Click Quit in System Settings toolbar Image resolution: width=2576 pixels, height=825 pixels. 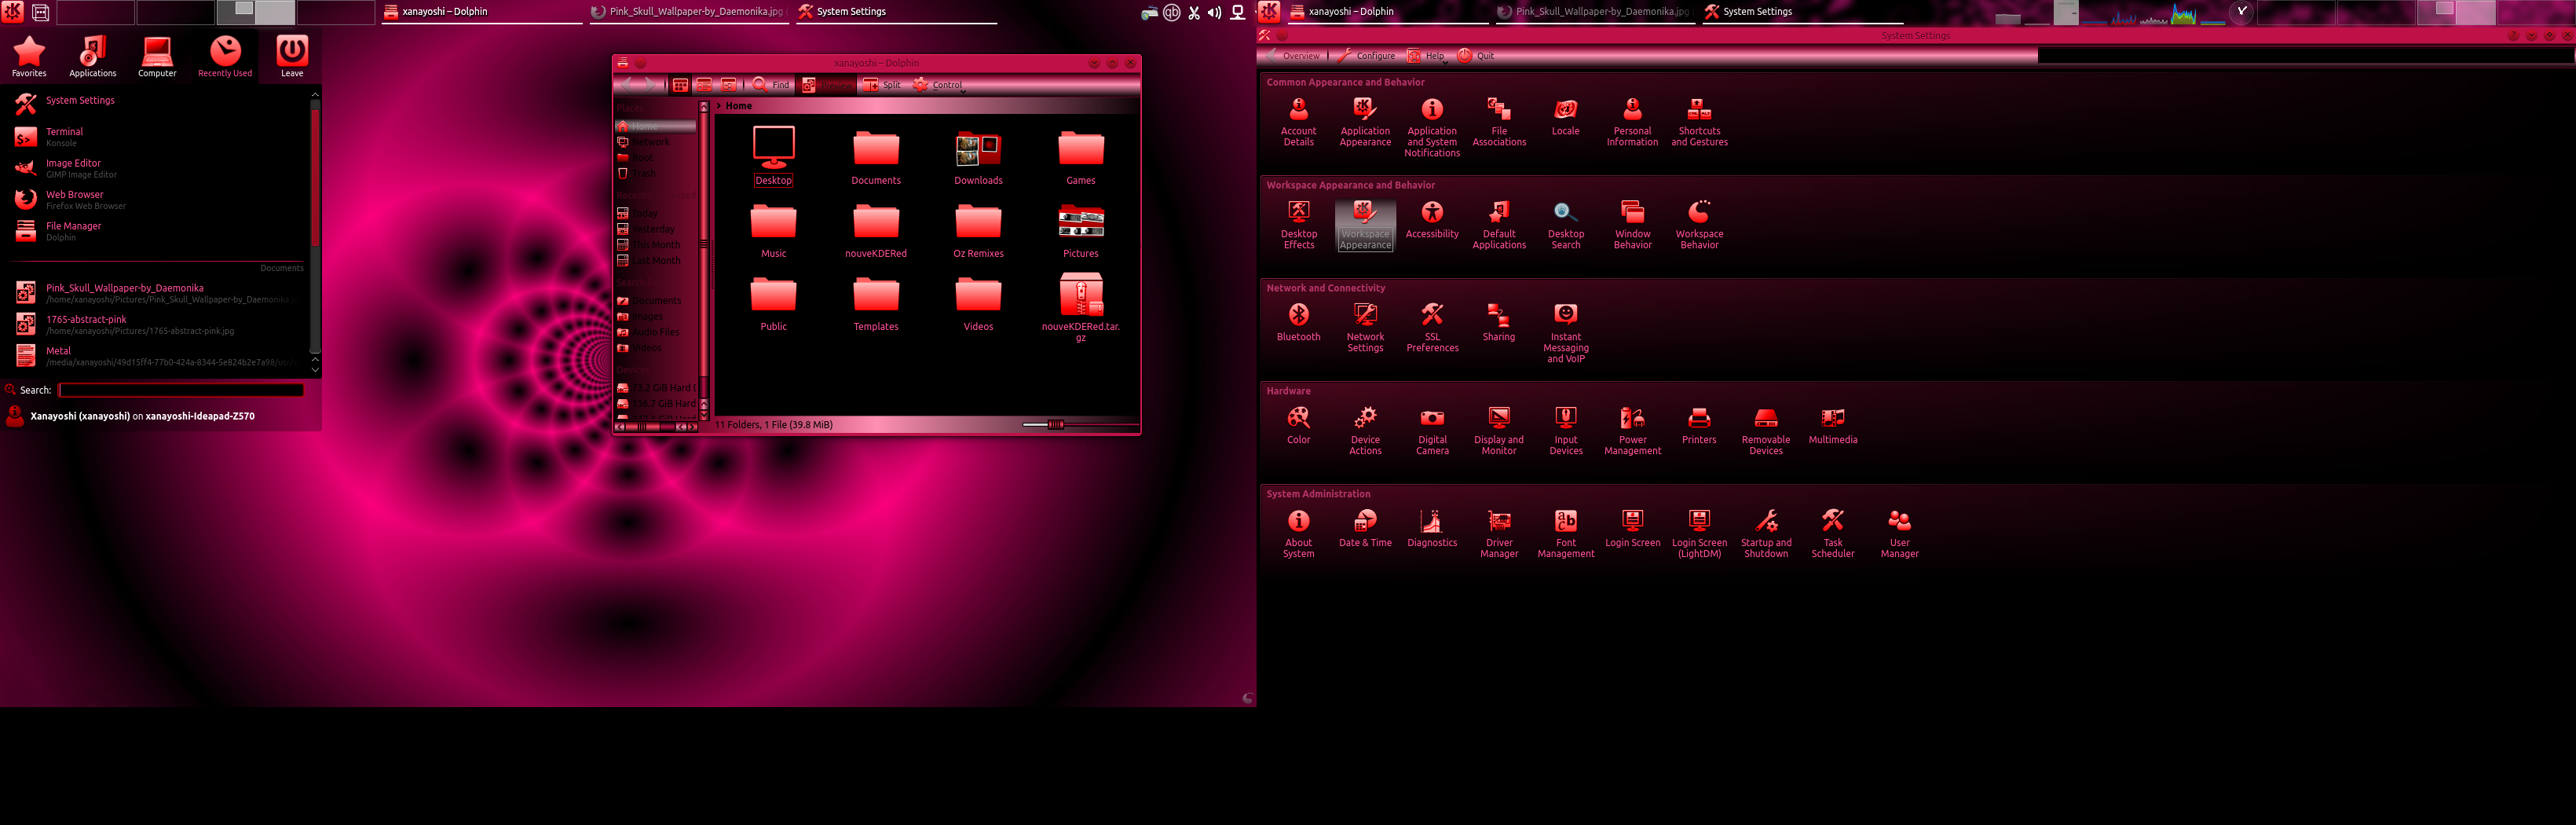click(x=1476, y=56)
